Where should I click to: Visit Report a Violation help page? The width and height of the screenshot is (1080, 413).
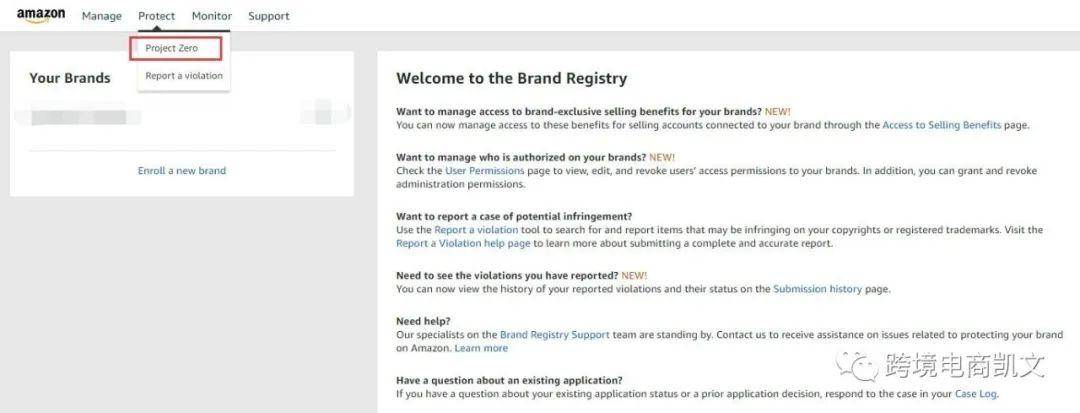click(462, 243)
